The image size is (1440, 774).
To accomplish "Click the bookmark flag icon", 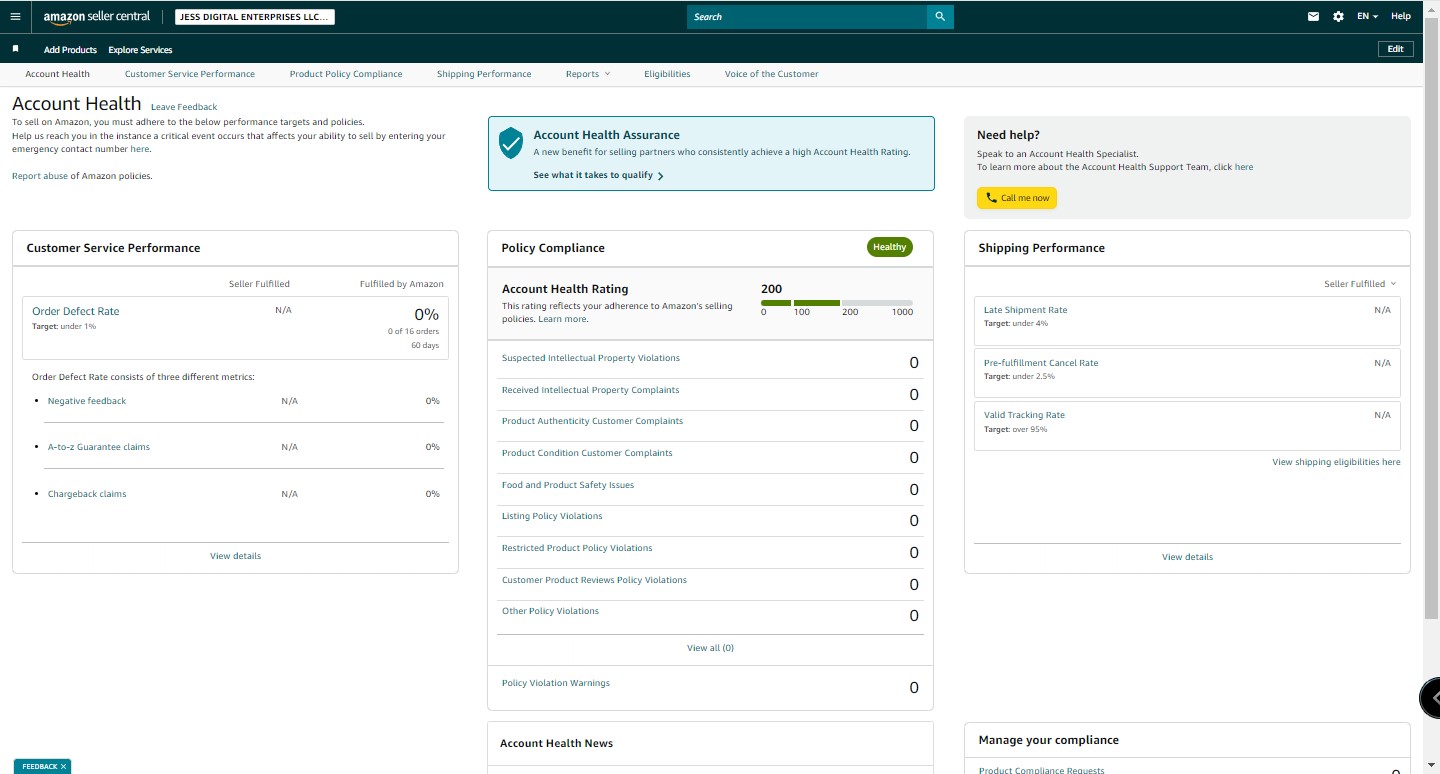I will tap(15, 49).
